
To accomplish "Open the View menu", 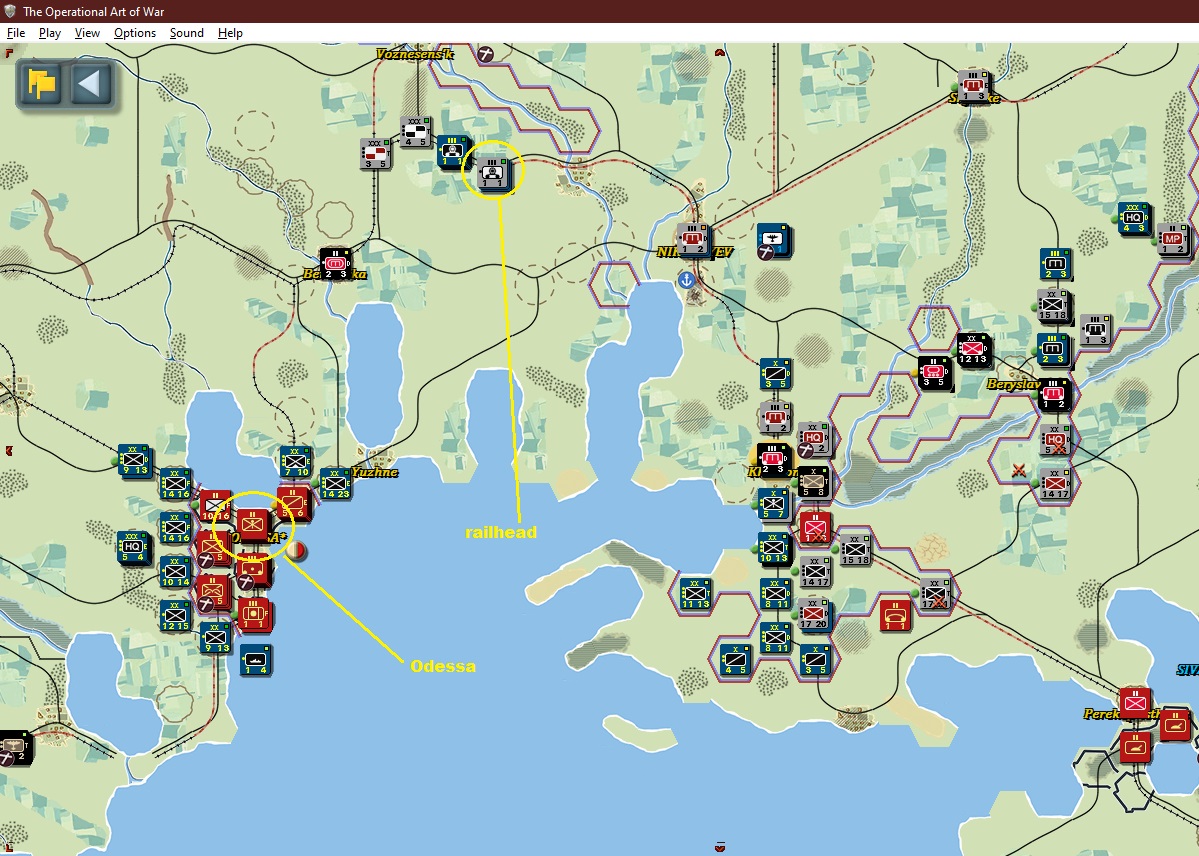I will (x=87, y=33).
